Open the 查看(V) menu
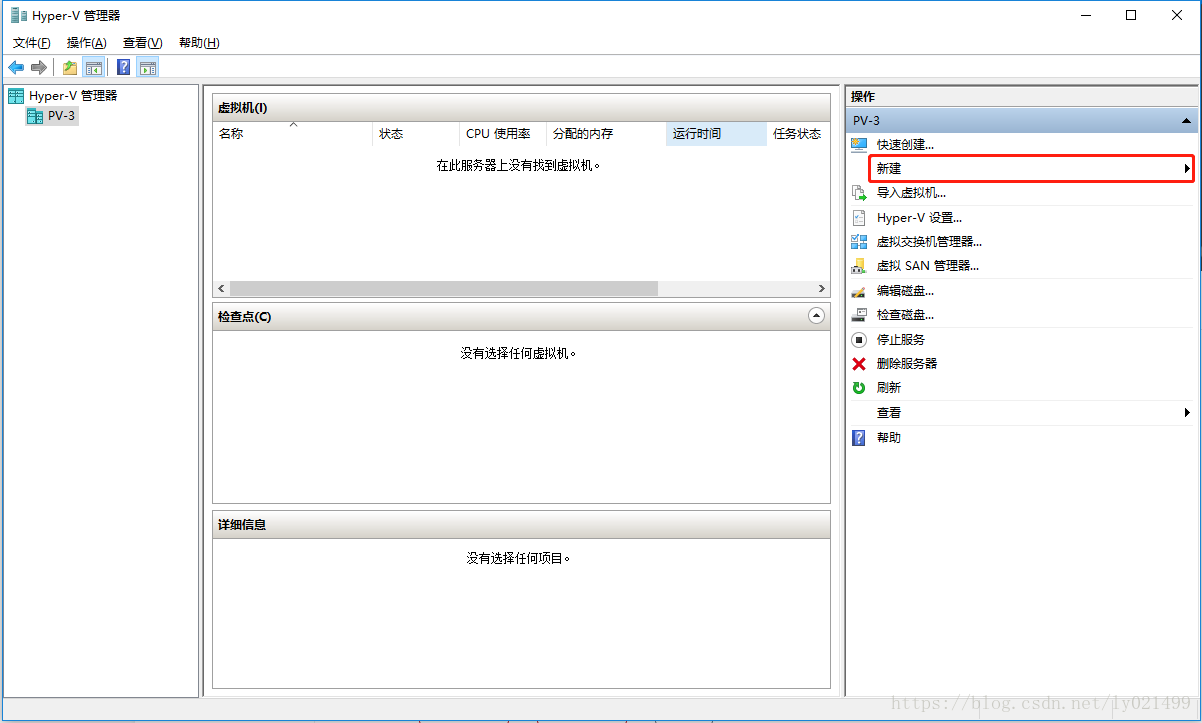The height and width of the screenshot is (723, 1202). (x=142, y=42)
